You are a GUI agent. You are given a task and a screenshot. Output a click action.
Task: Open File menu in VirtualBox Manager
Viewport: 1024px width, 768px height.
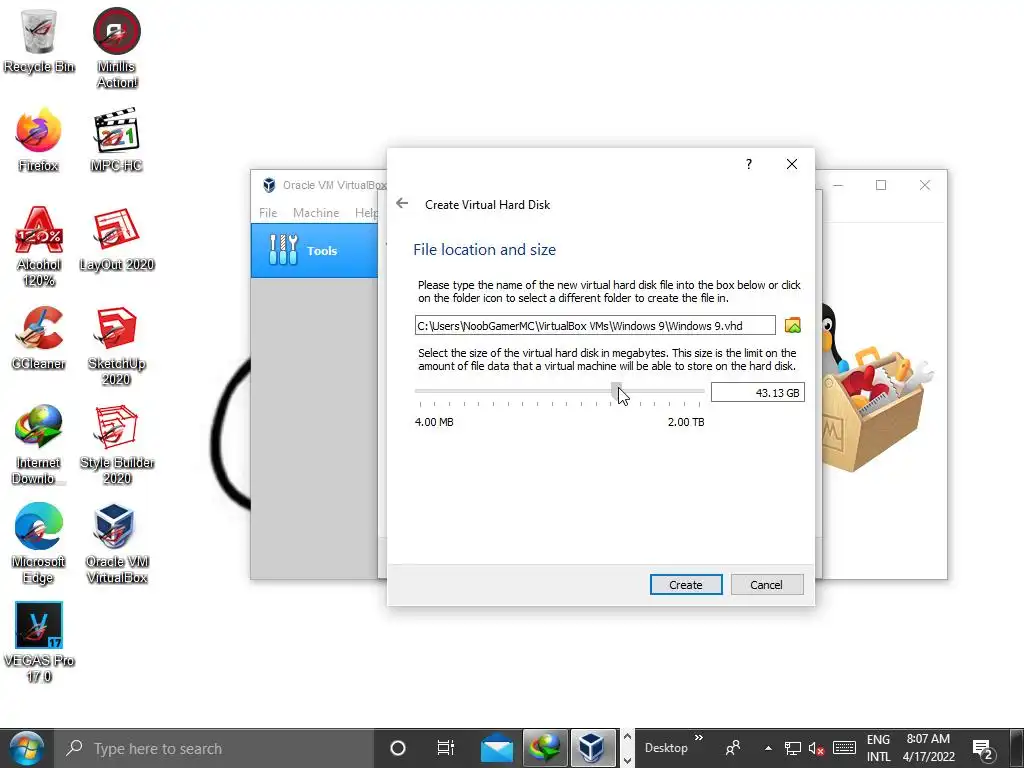tap(268, 213)
